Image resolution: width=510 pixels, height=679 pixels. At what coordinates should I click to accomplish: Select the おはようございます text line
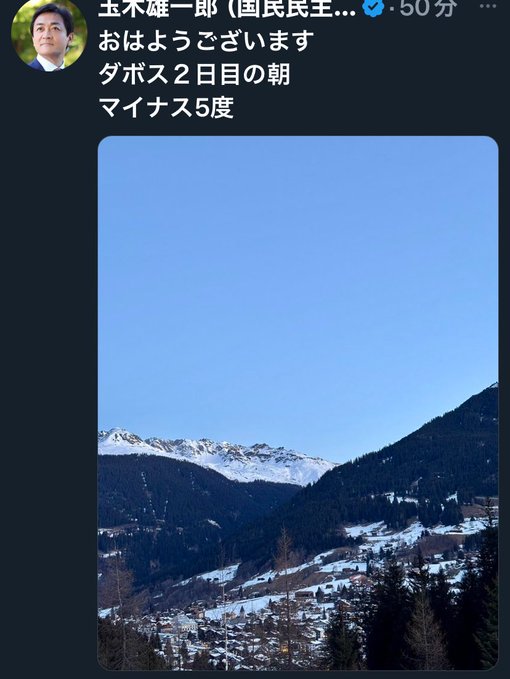pos(207,42)
